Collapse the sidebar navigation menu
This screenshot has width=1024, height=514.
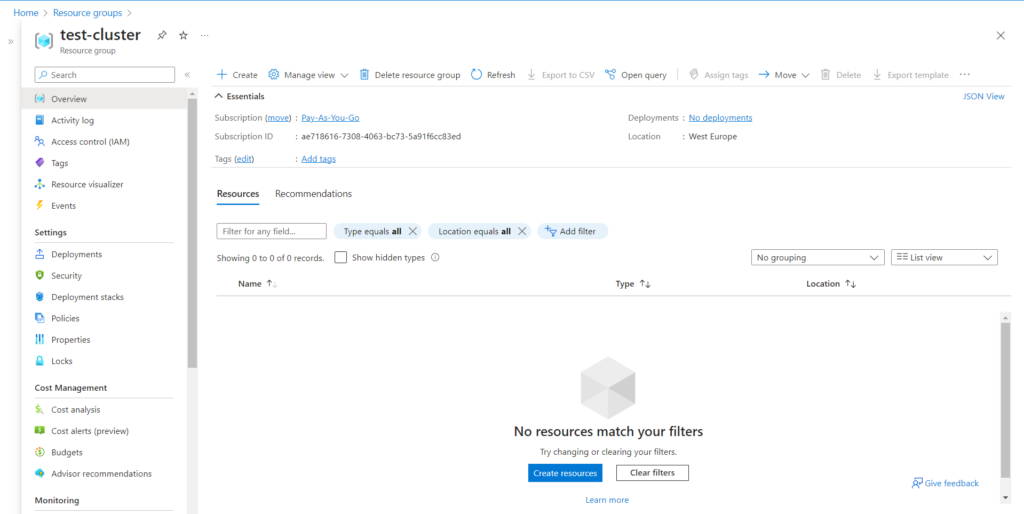click(x=187, y=75)
